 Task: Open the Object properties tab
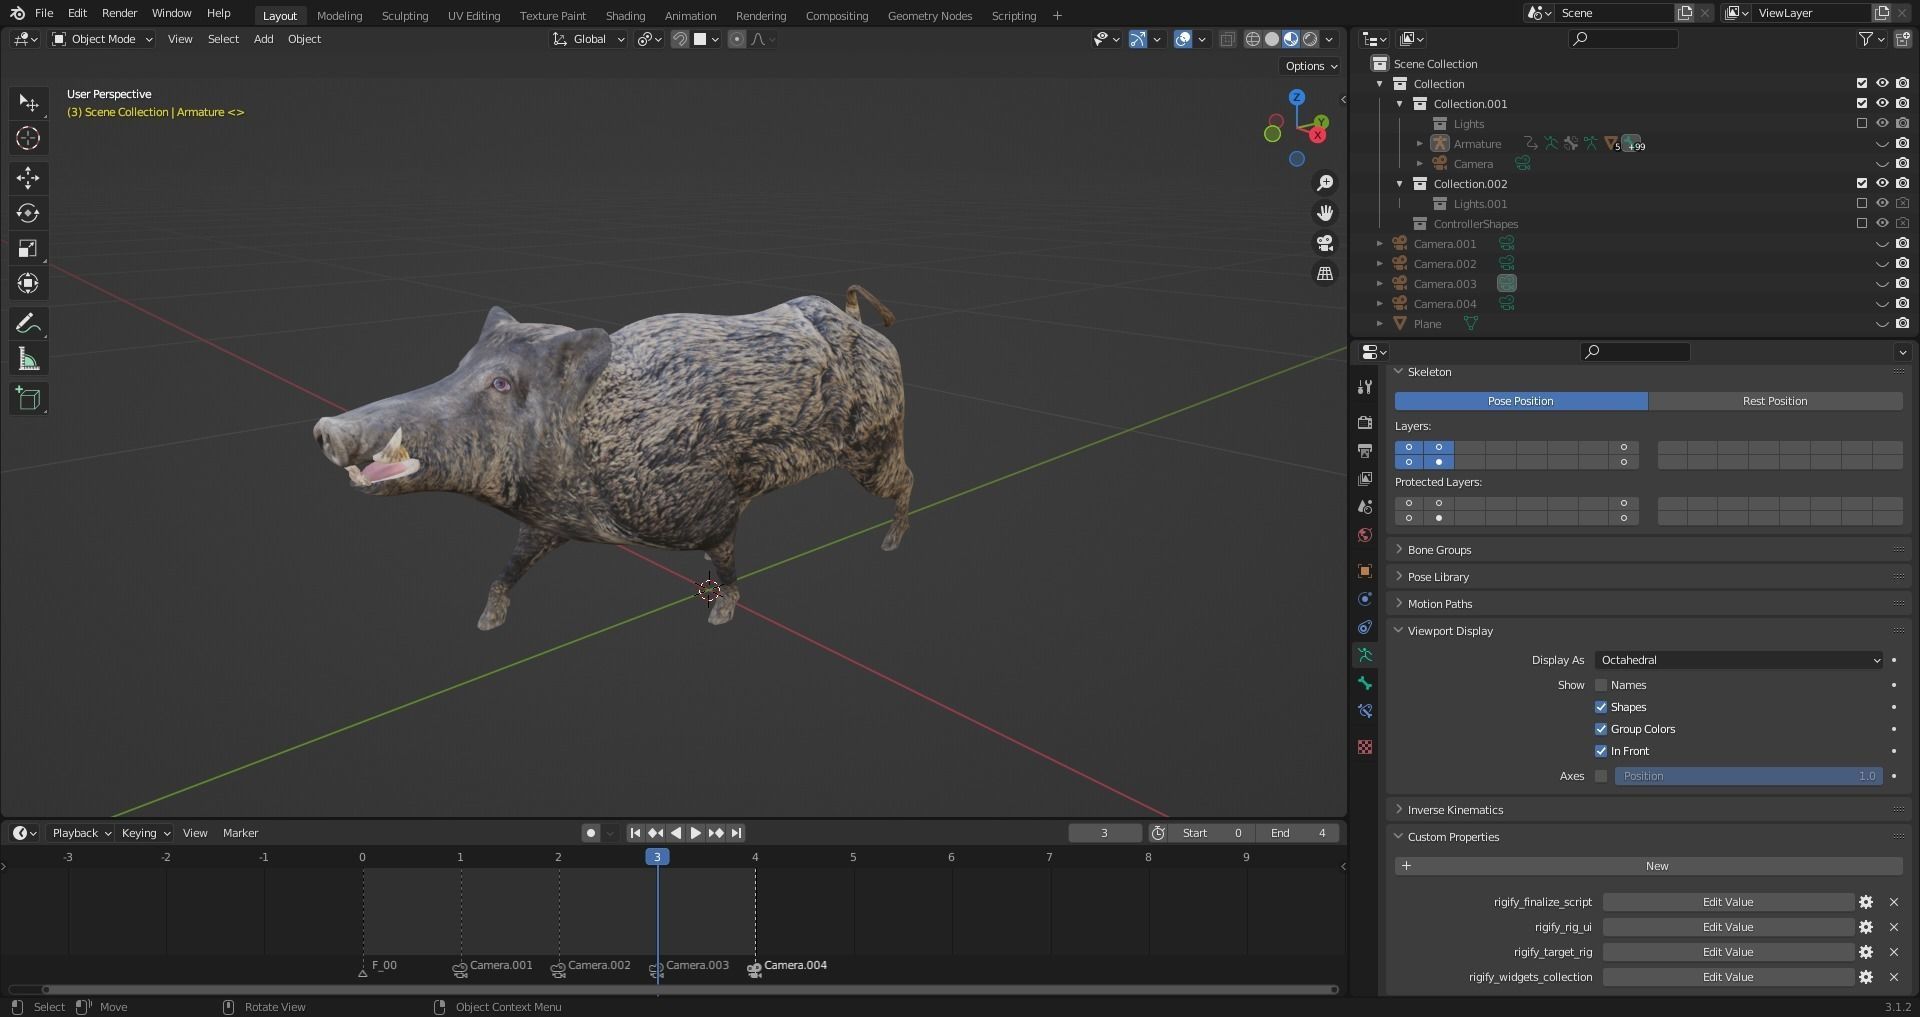tap(1365, 571)
